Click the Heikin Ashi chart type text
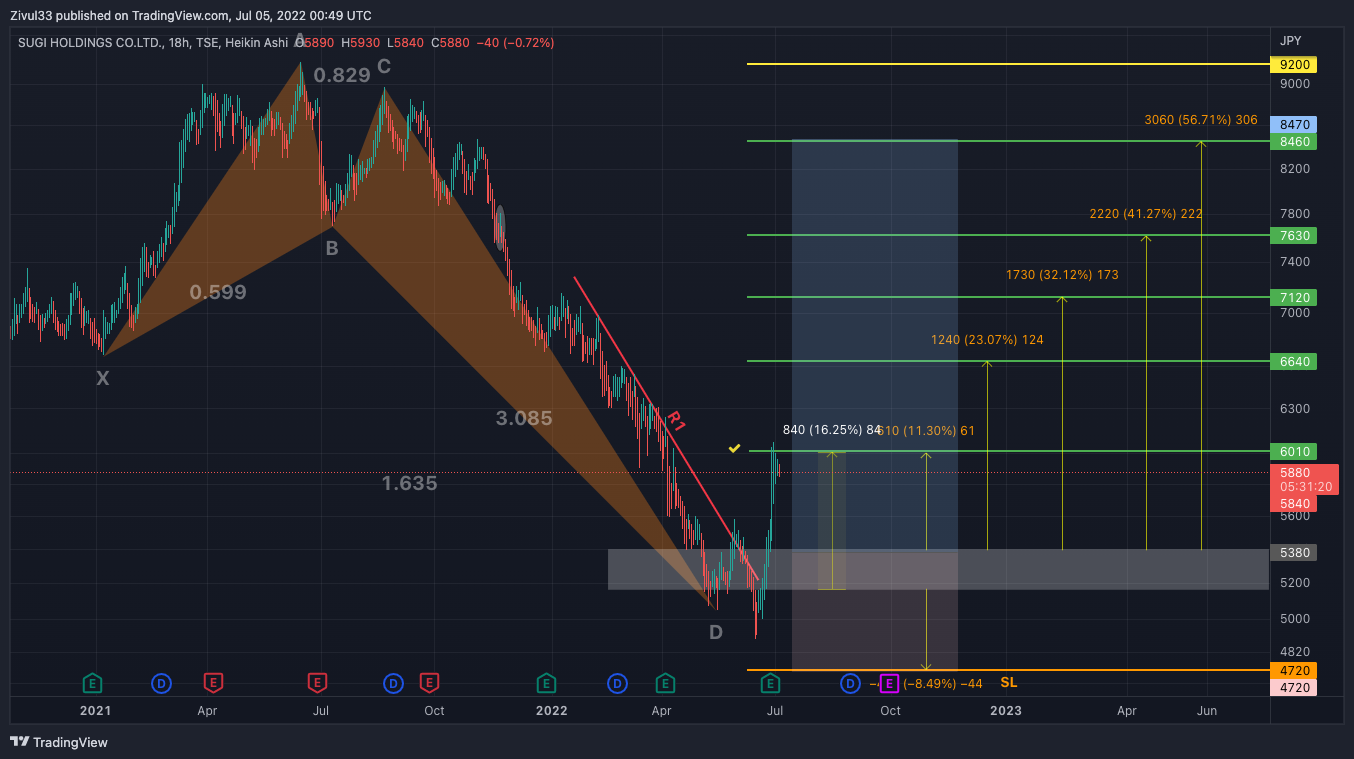 click(x=257, y=43)
